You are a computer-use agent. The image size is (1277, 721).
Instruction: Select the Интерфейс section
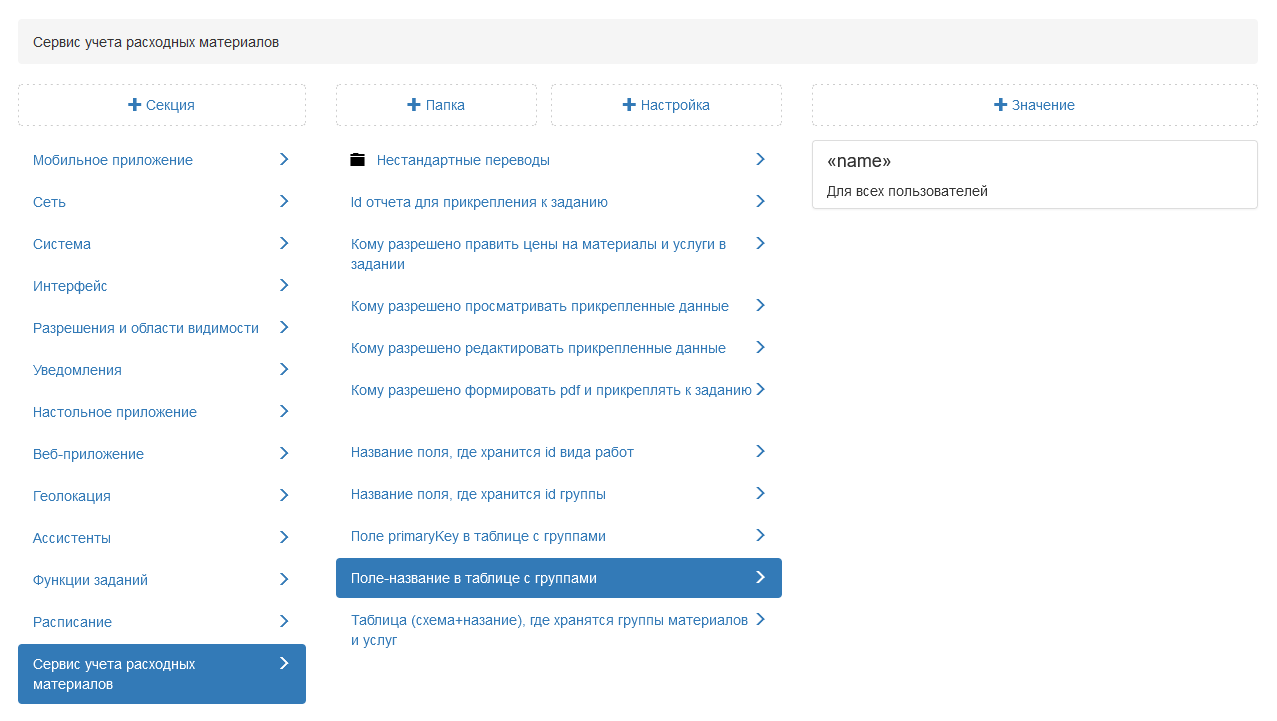pyautogui.click(x=70, y=286)
